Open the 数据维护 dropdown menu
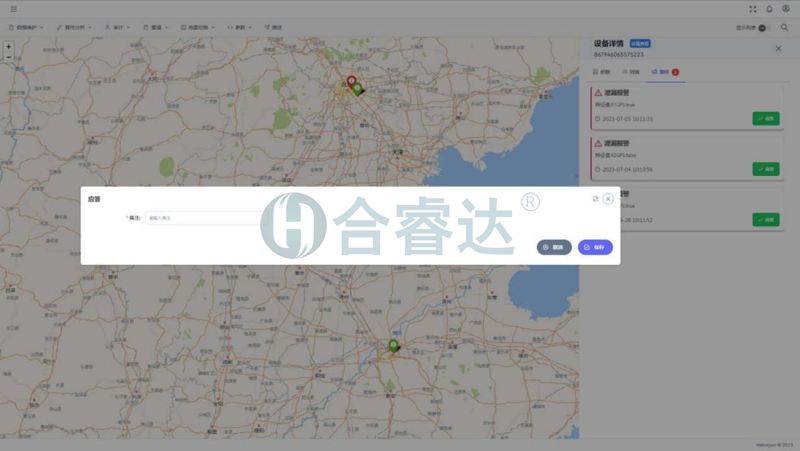This screenshot has width=800, height=451. (27, 28)
